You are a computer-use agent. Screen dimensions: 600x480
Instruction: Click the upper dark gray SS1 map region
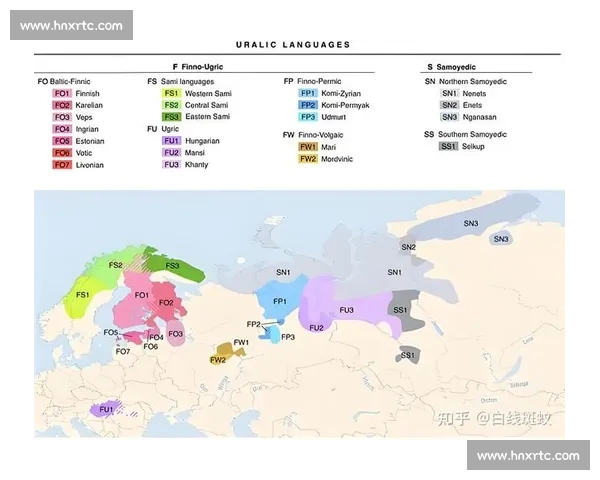[x=405, y=311]
